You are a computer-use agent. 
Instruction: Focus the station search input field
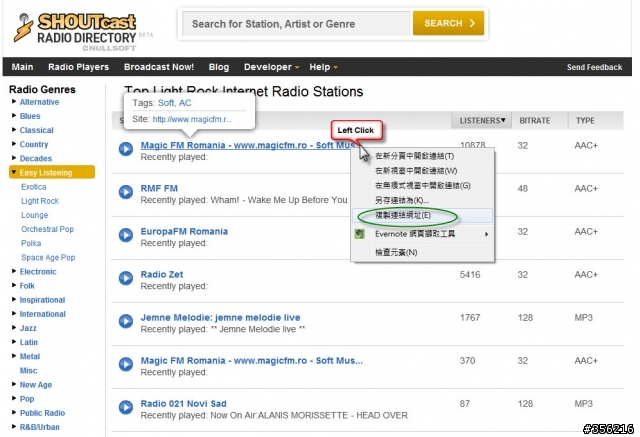(297, 24)
